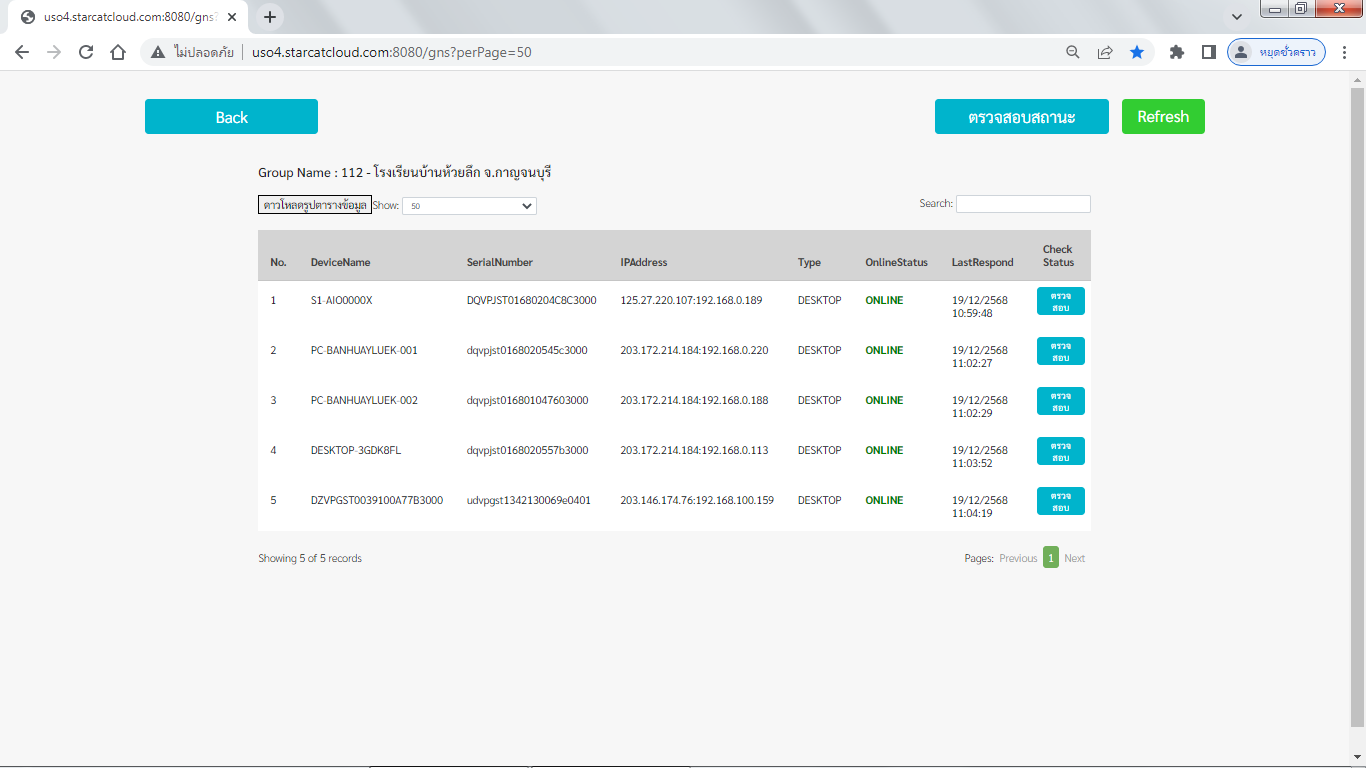Click the share page icon
This screenshot has width=1366, height=768.
click(x=1105, y=52)
